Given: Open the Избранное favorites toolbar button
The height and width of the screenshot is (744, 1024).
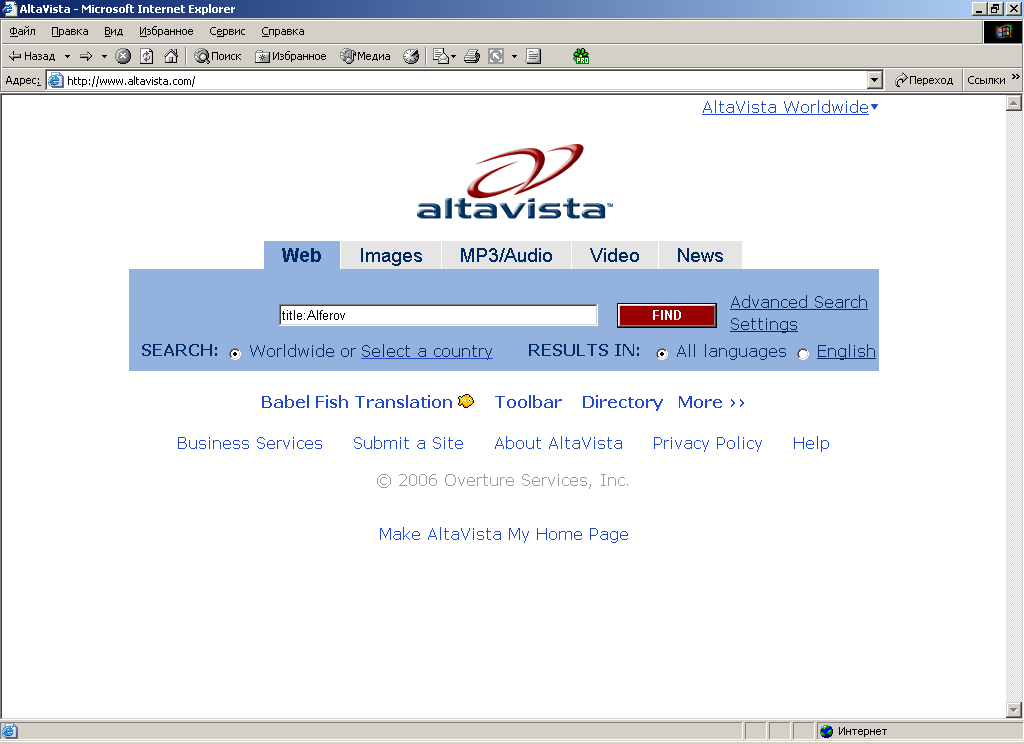Looking at the screenshot, I should point(291,56).
